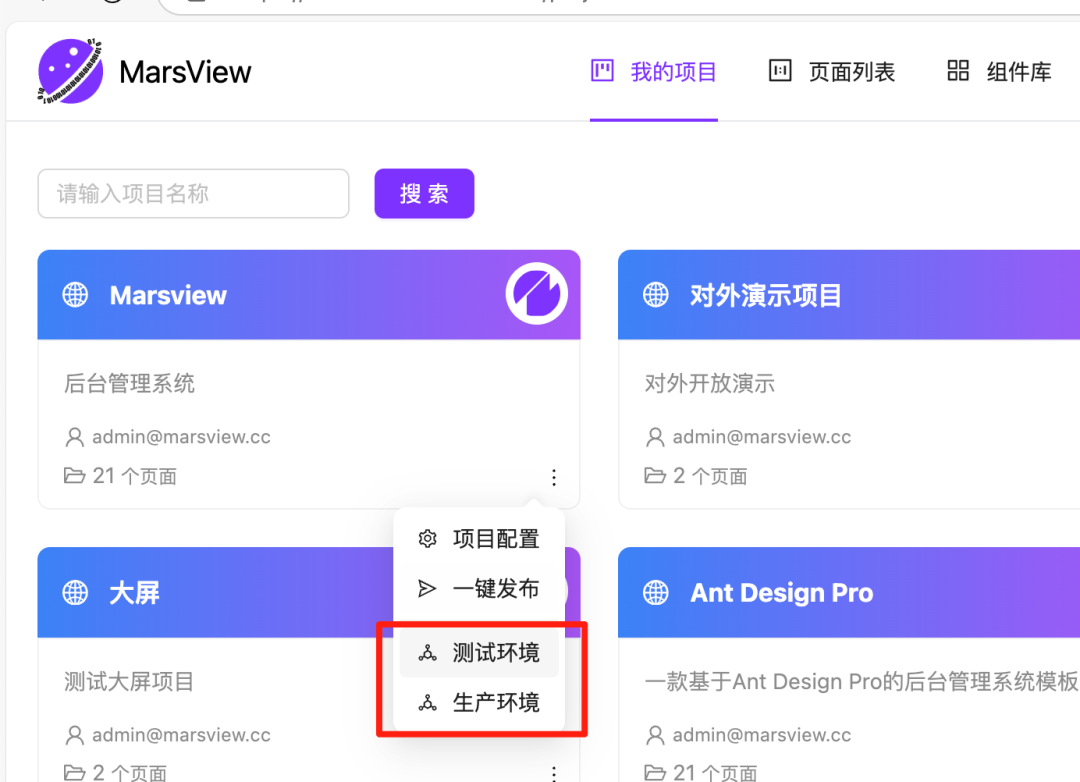The width and height of the screenshot is (1080, 782).
Task: Focus the 请输入项目名称 search field
Action: tap(193, 194)
